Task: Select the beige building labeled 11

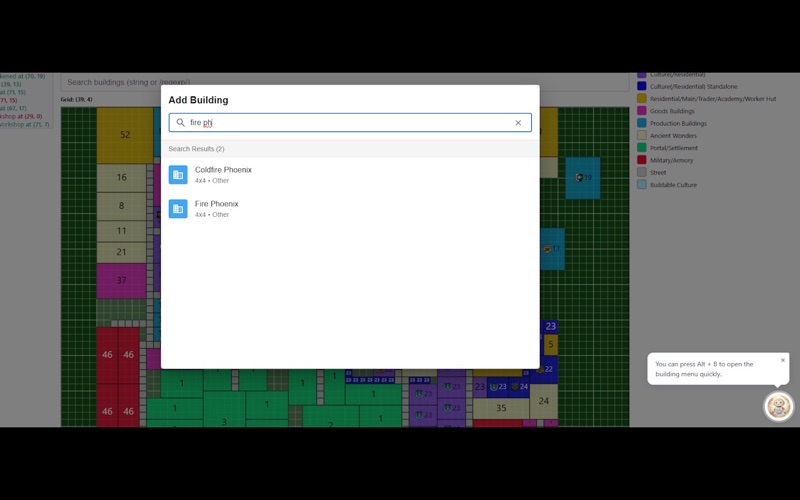Action: [121, 231]
